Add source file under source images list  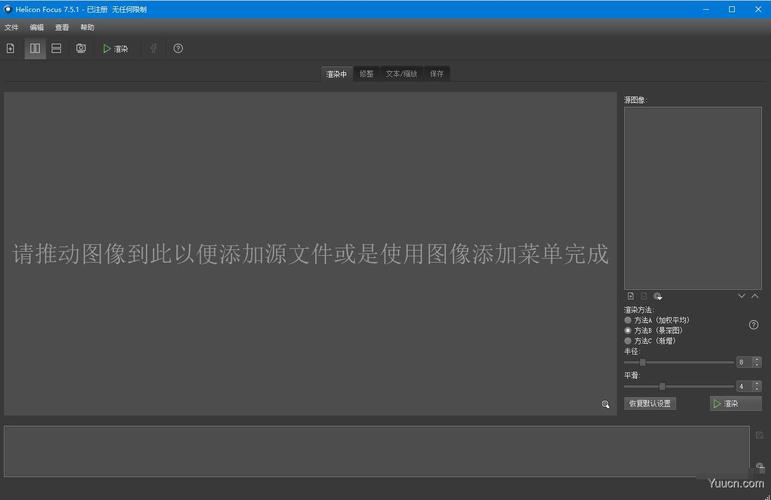tap(631, 296)
